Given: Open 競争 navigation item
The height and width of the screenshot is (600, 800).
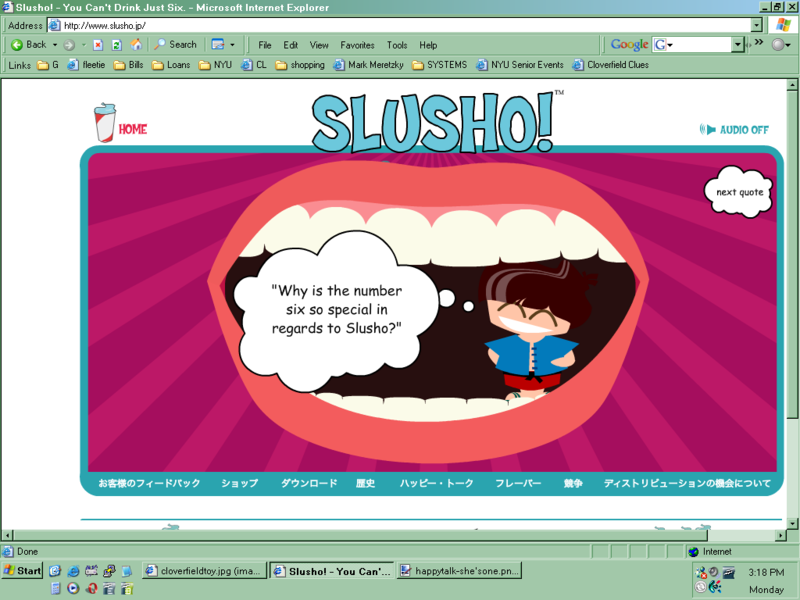Looking at the screenshot, I should tap(572, 483).
